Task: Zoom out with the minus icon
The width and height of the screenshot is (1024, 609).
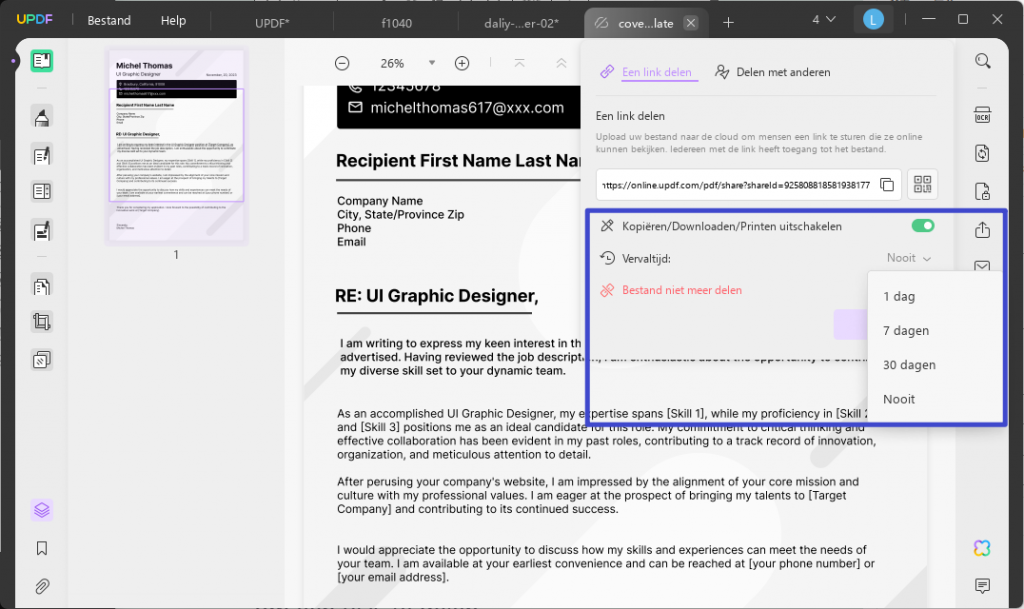Action: [342, 63]
